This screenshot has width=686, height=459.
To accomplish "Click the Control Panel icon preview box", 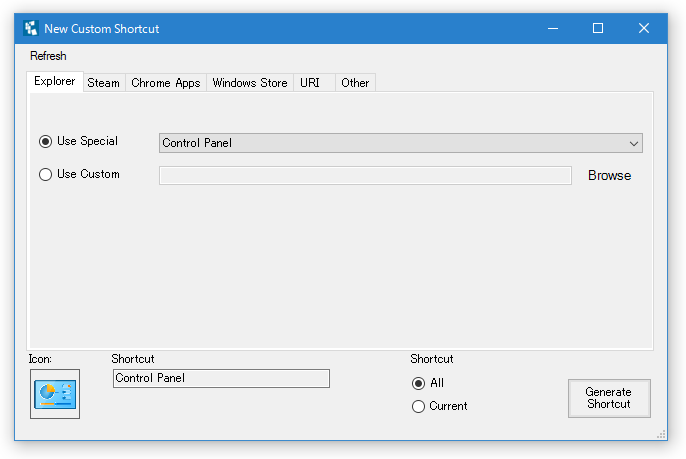I will pos(55,394).
